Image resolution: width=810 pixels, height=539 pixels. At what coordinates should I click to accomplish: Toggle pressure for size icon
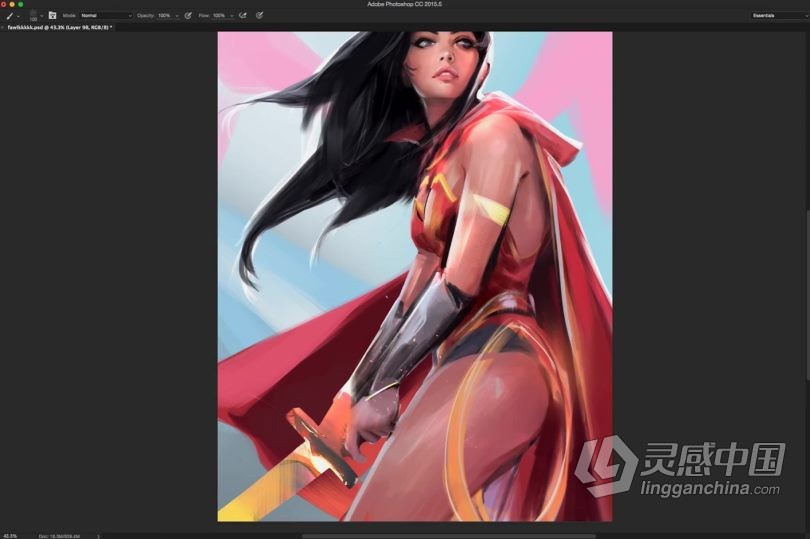point(259,16)
